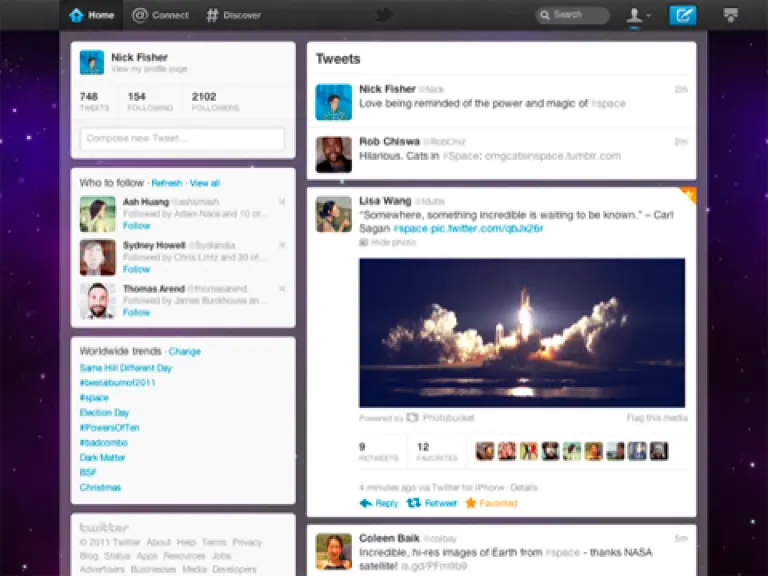Follow Thomas Arend
768x576 pixels.
coord(136,313)
